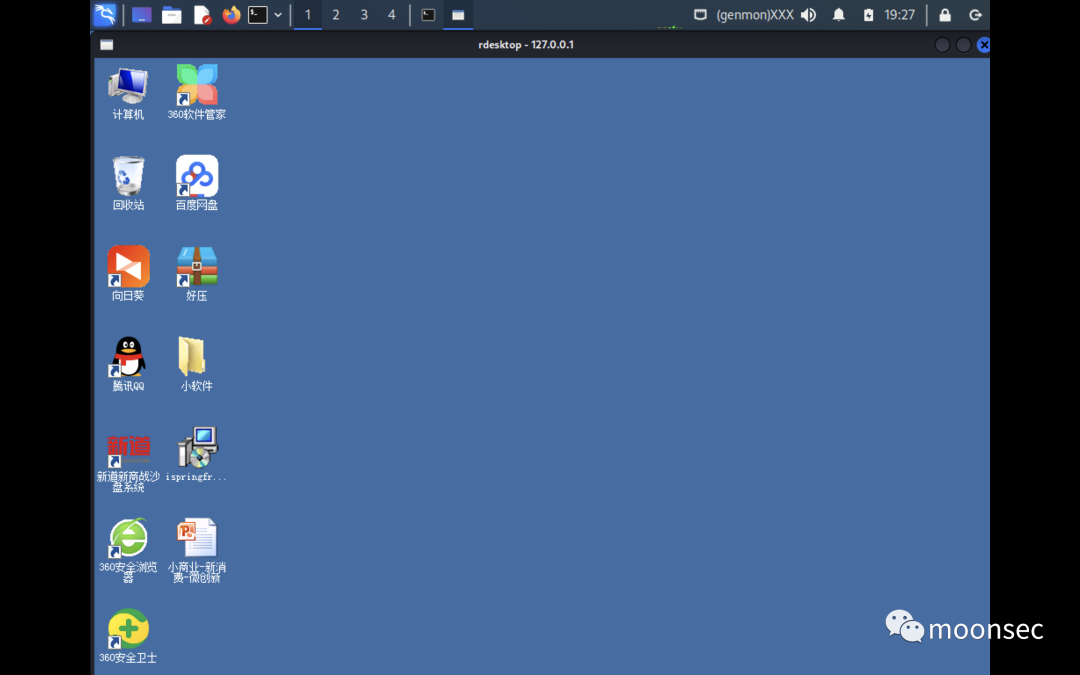Switch to workspace 3
The width and height of the screenshot is (1080, 675).
coord(364,14)
